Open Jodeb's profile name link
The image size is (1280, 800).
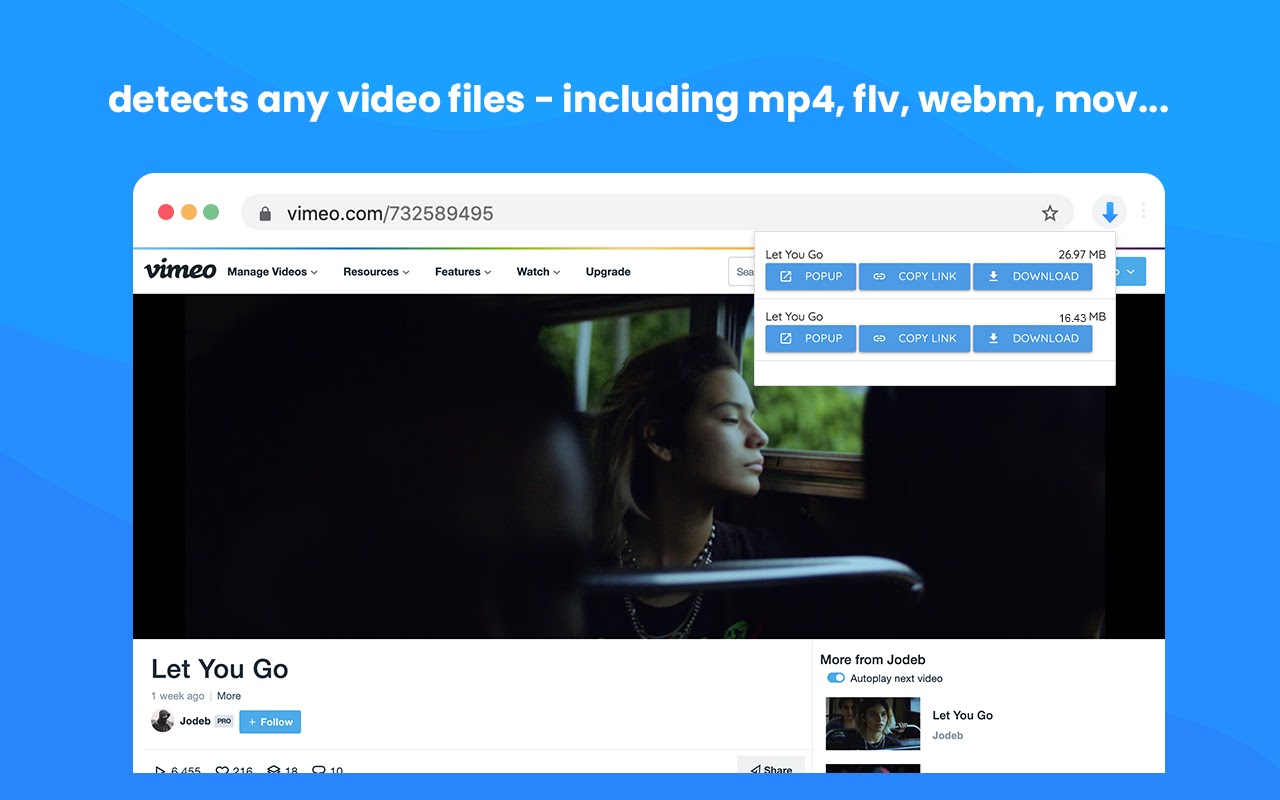pos(195,721)
